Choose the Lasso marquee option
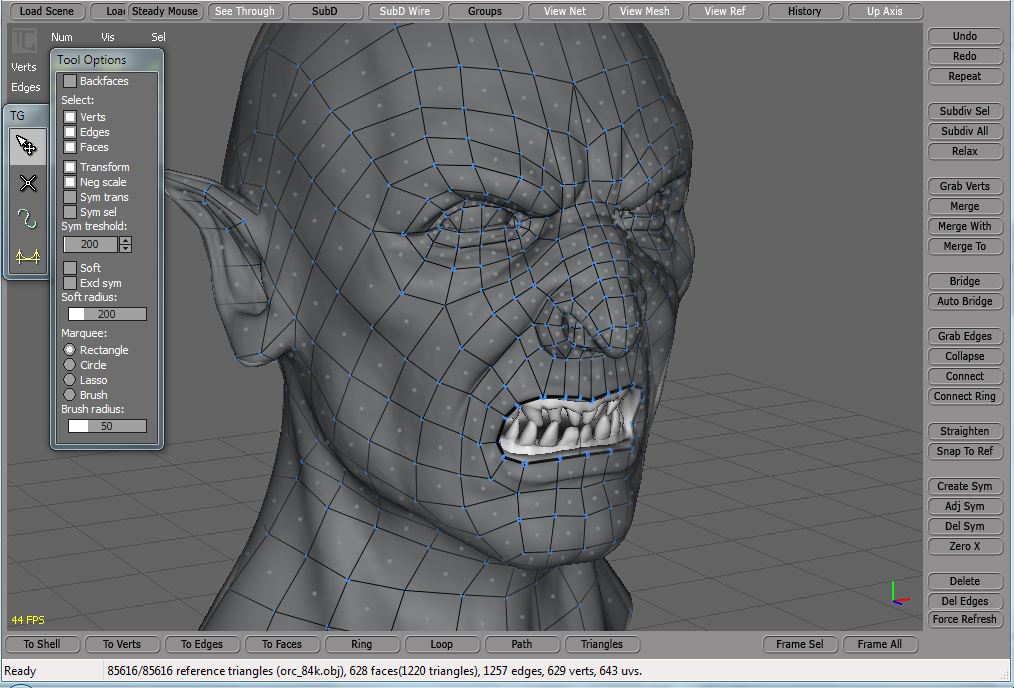This screenshot has width=1014, height=688. tap(70, 380)
